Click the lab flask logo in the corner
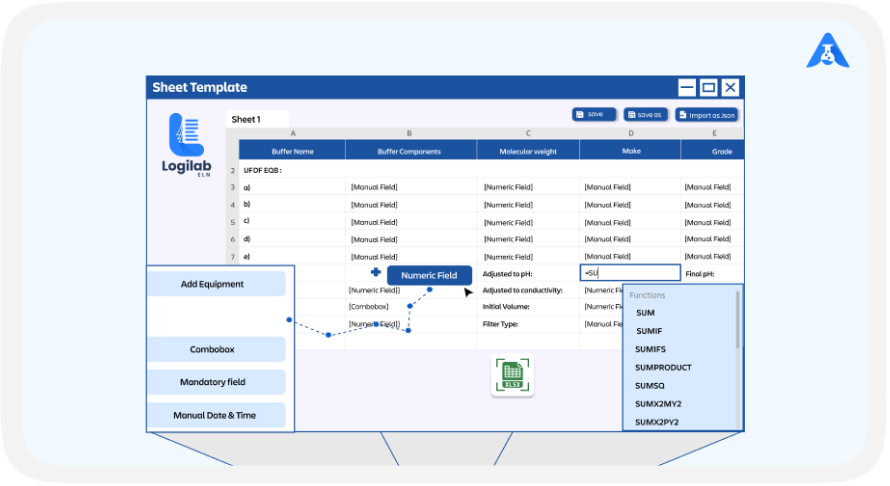 pyautogui.click(x=828, y=51)
